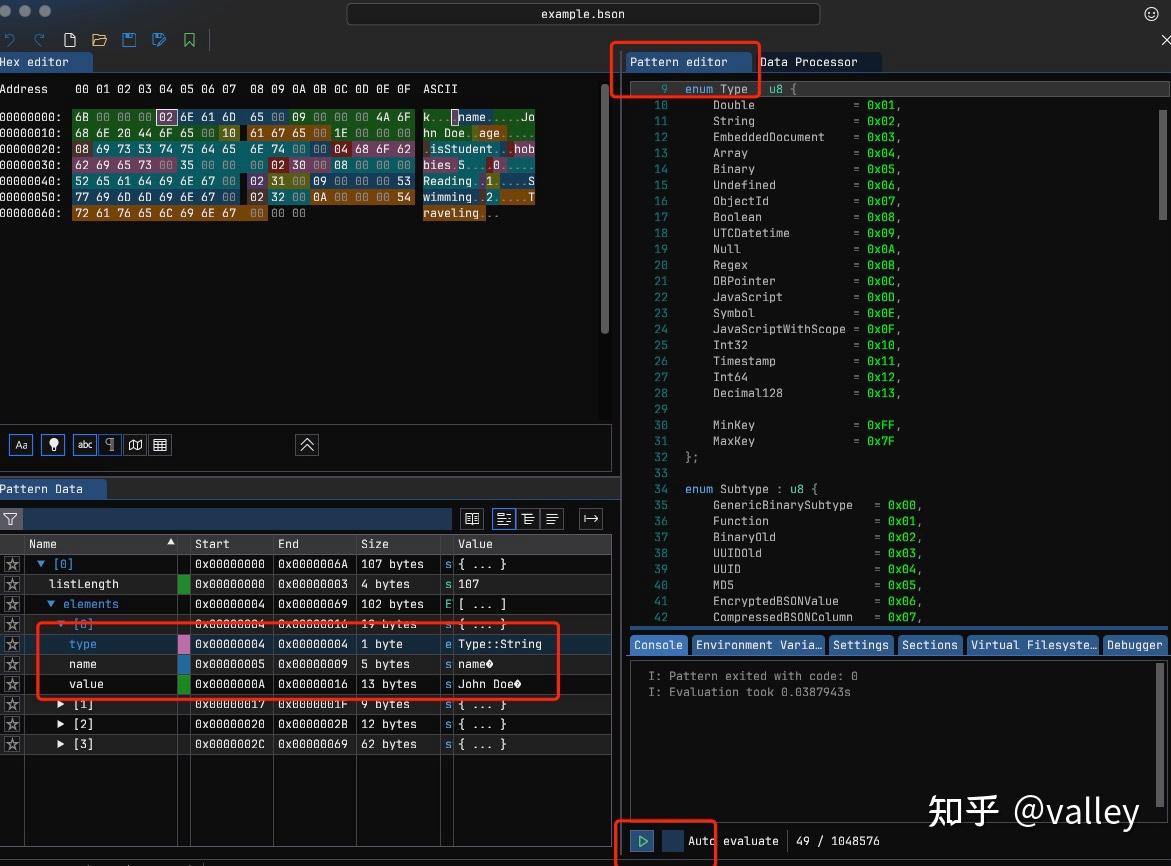Open the Debugger tab
Screen dimensions: 1171x866
(x=1135, y=644)
